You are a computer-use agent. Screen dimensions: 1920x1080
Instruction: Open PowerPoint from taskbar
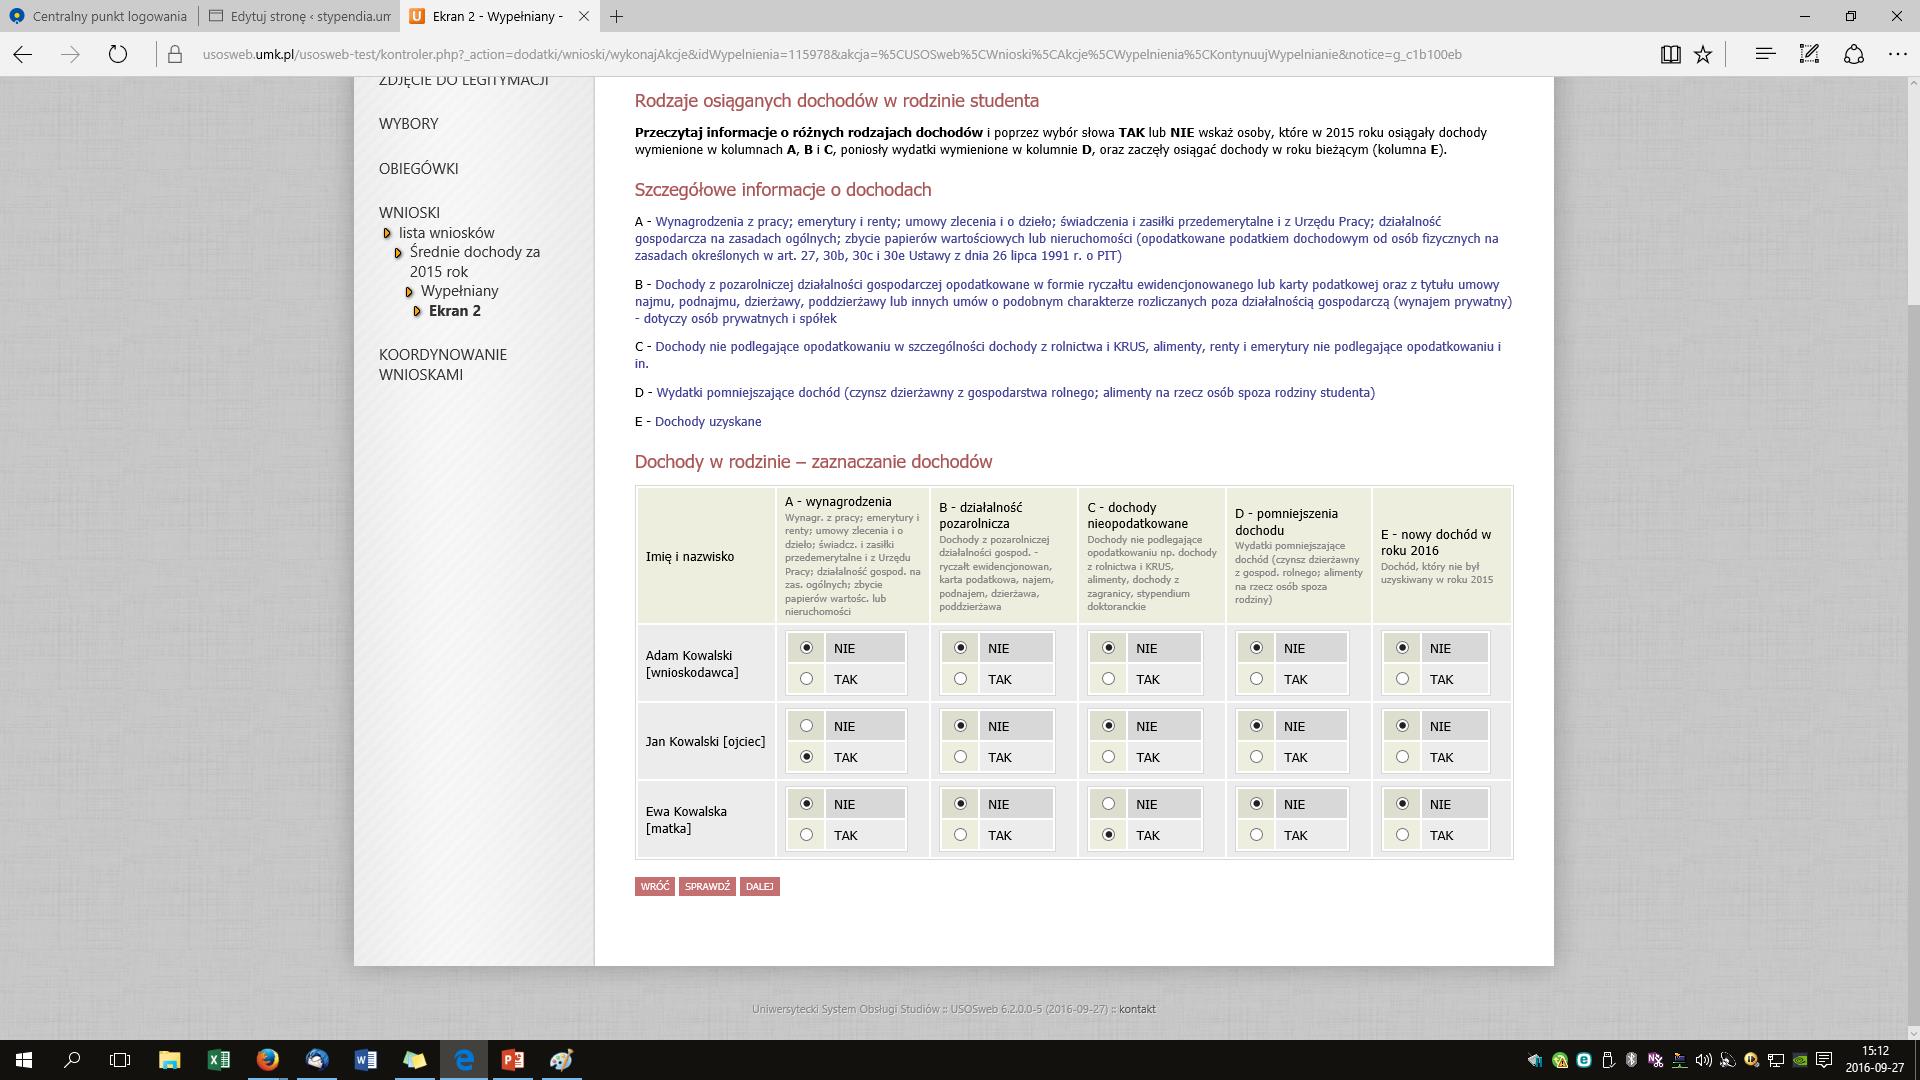(512, 1060)
